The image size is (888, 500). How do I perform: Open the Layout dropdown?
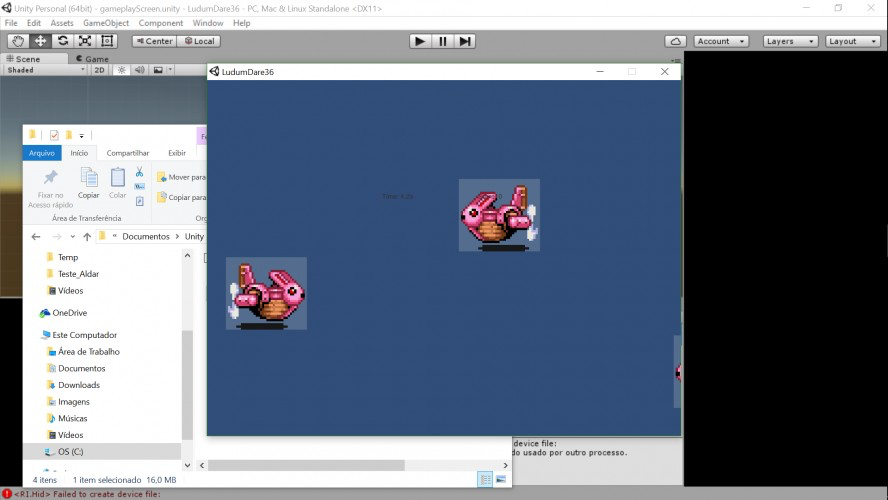[x=852, y=41]
